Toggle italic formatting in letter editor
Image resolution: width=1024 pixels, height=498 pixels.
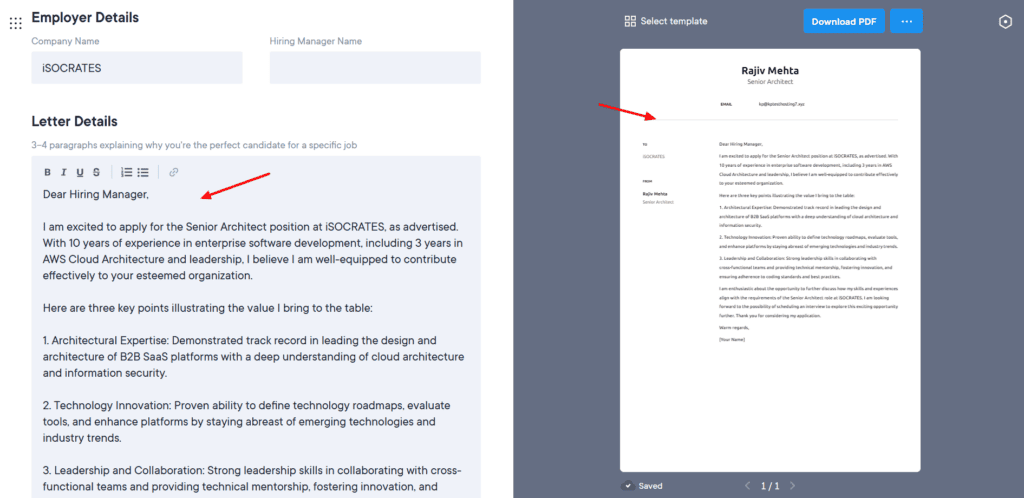[64, 172]
